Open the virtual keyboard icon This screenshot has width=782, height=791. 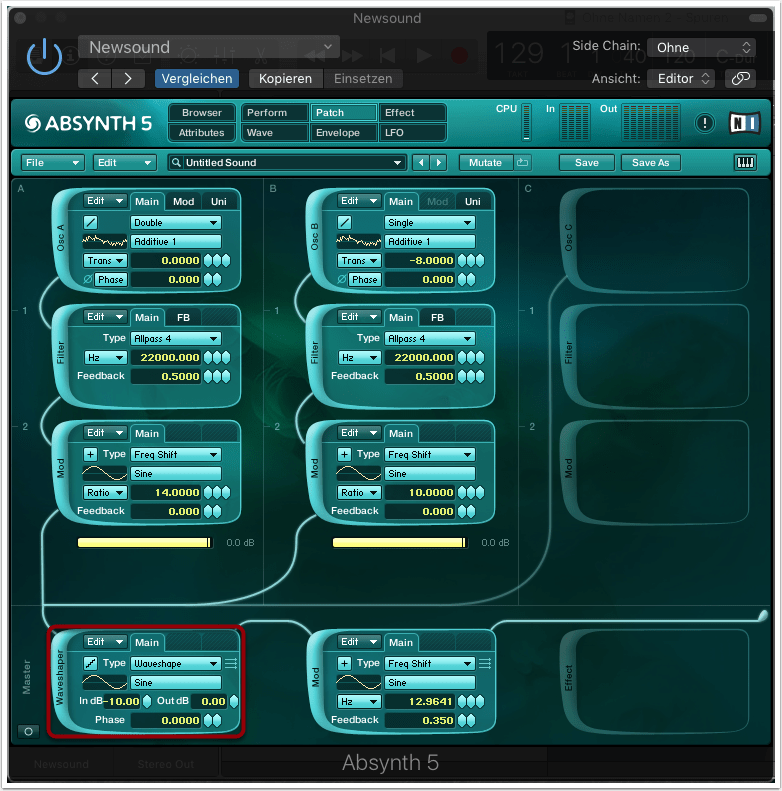745,162
